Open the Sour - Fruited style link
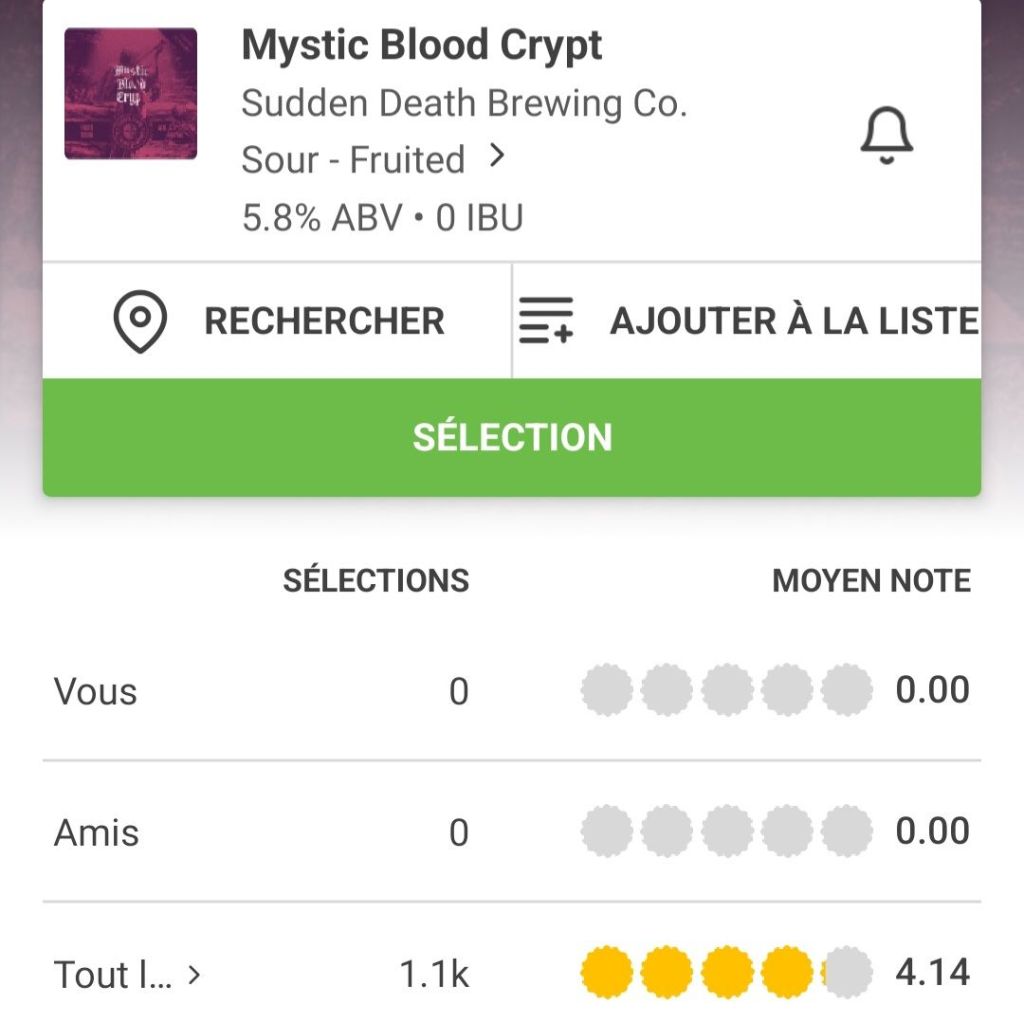This screenshot has height=1023, width=1024. (x=353, y=160)
